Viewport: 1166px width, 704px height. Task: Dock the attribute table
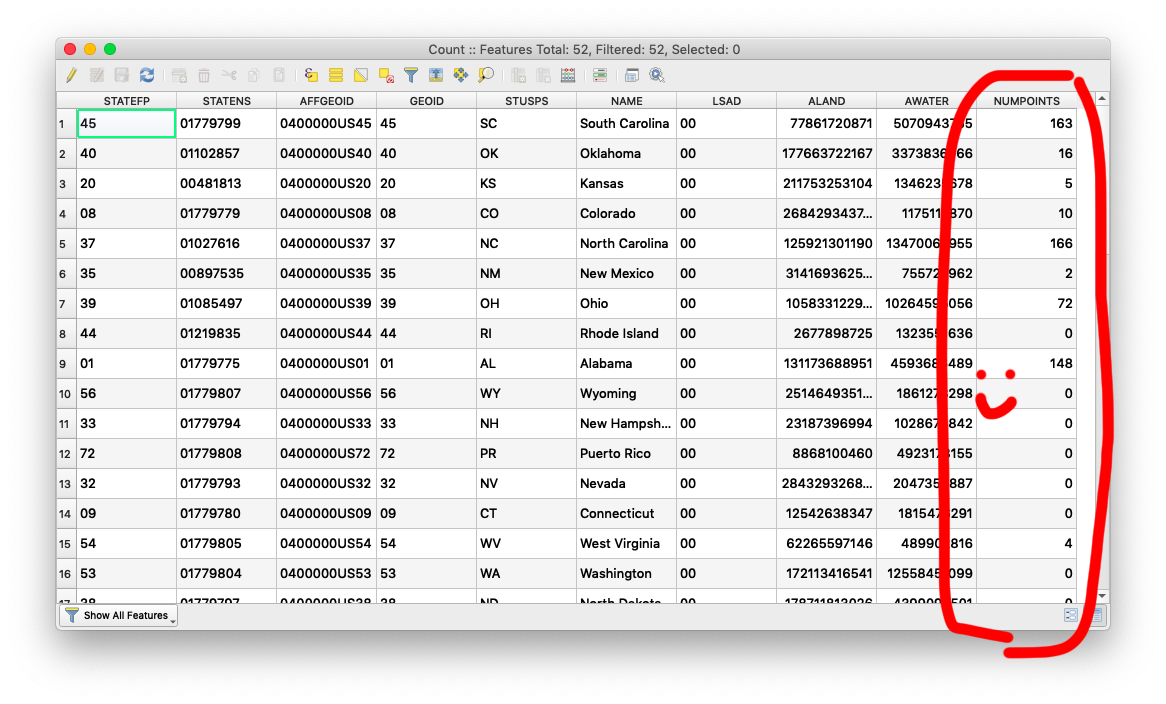coord(631,75)
